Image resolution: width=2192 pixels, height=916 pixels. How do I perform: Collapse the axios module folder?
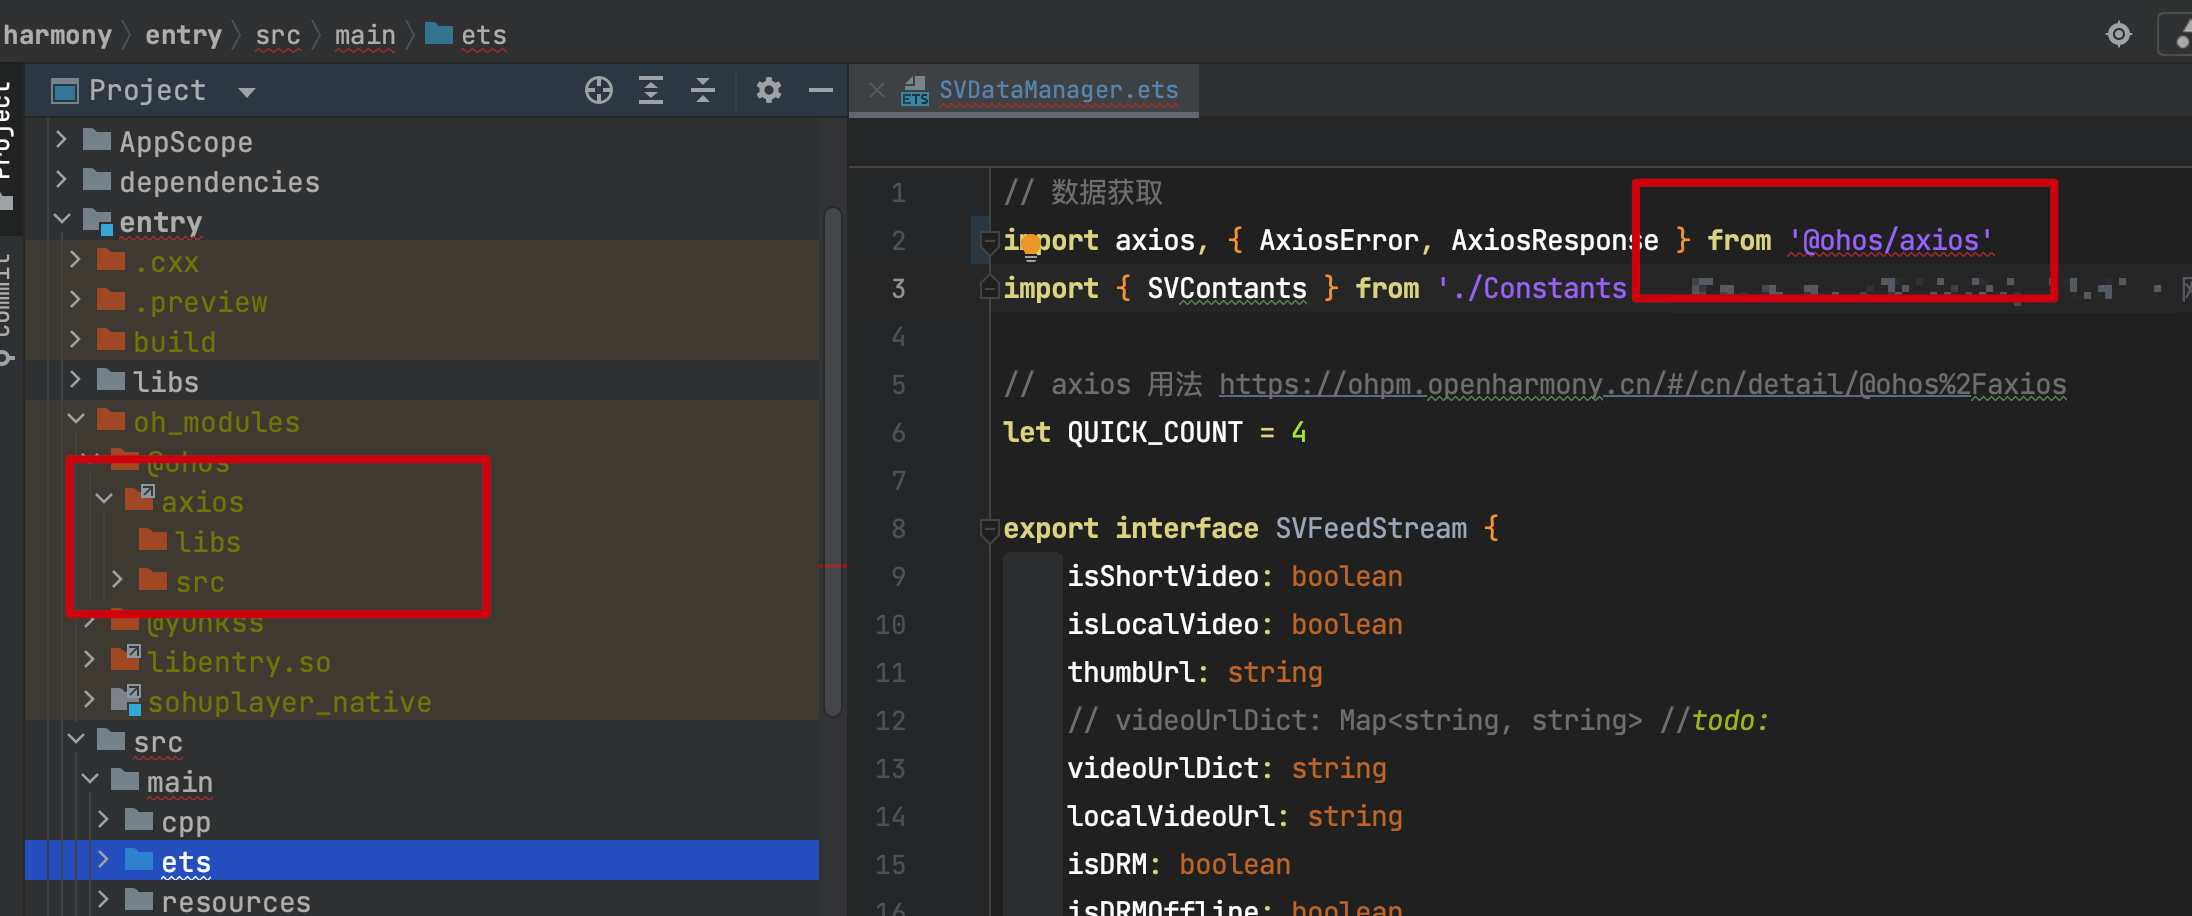(x=104, y=499)
